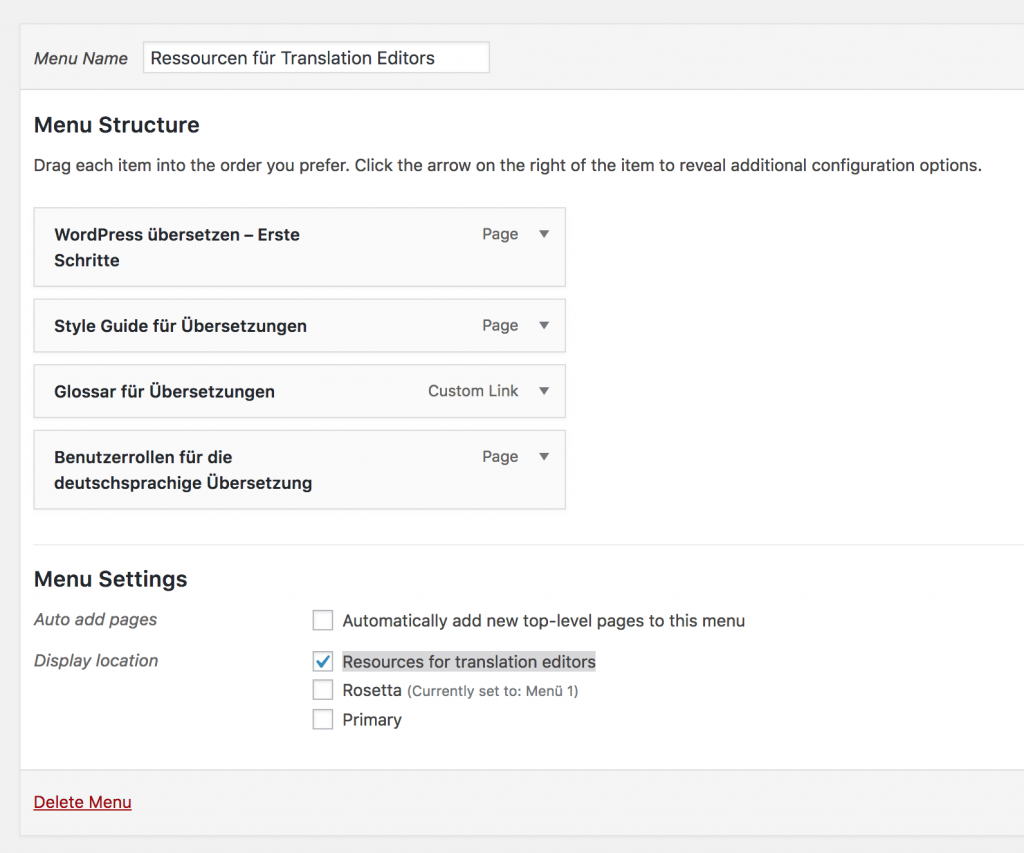Screen dimensions: 1024x853
Task: Enable automatically add new top-level pages
Action: point(323,621)
